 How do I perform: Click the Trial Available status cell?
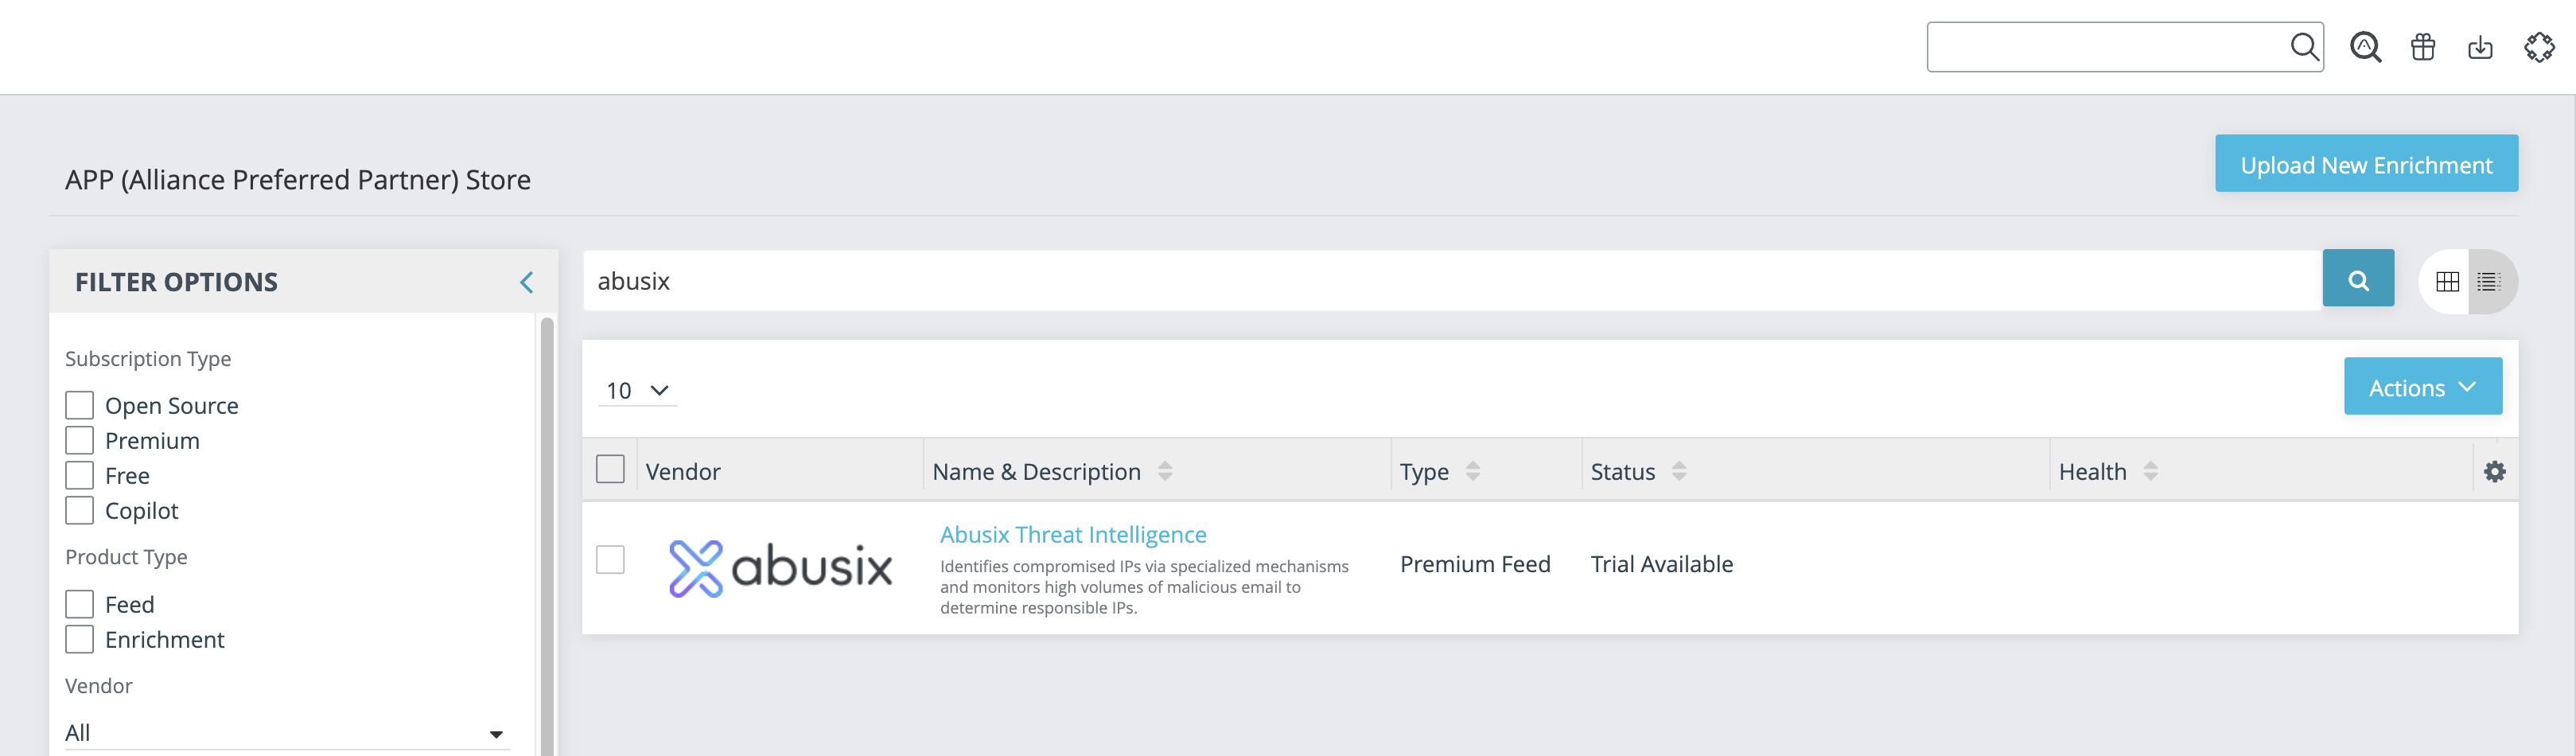pos(1662,564)
